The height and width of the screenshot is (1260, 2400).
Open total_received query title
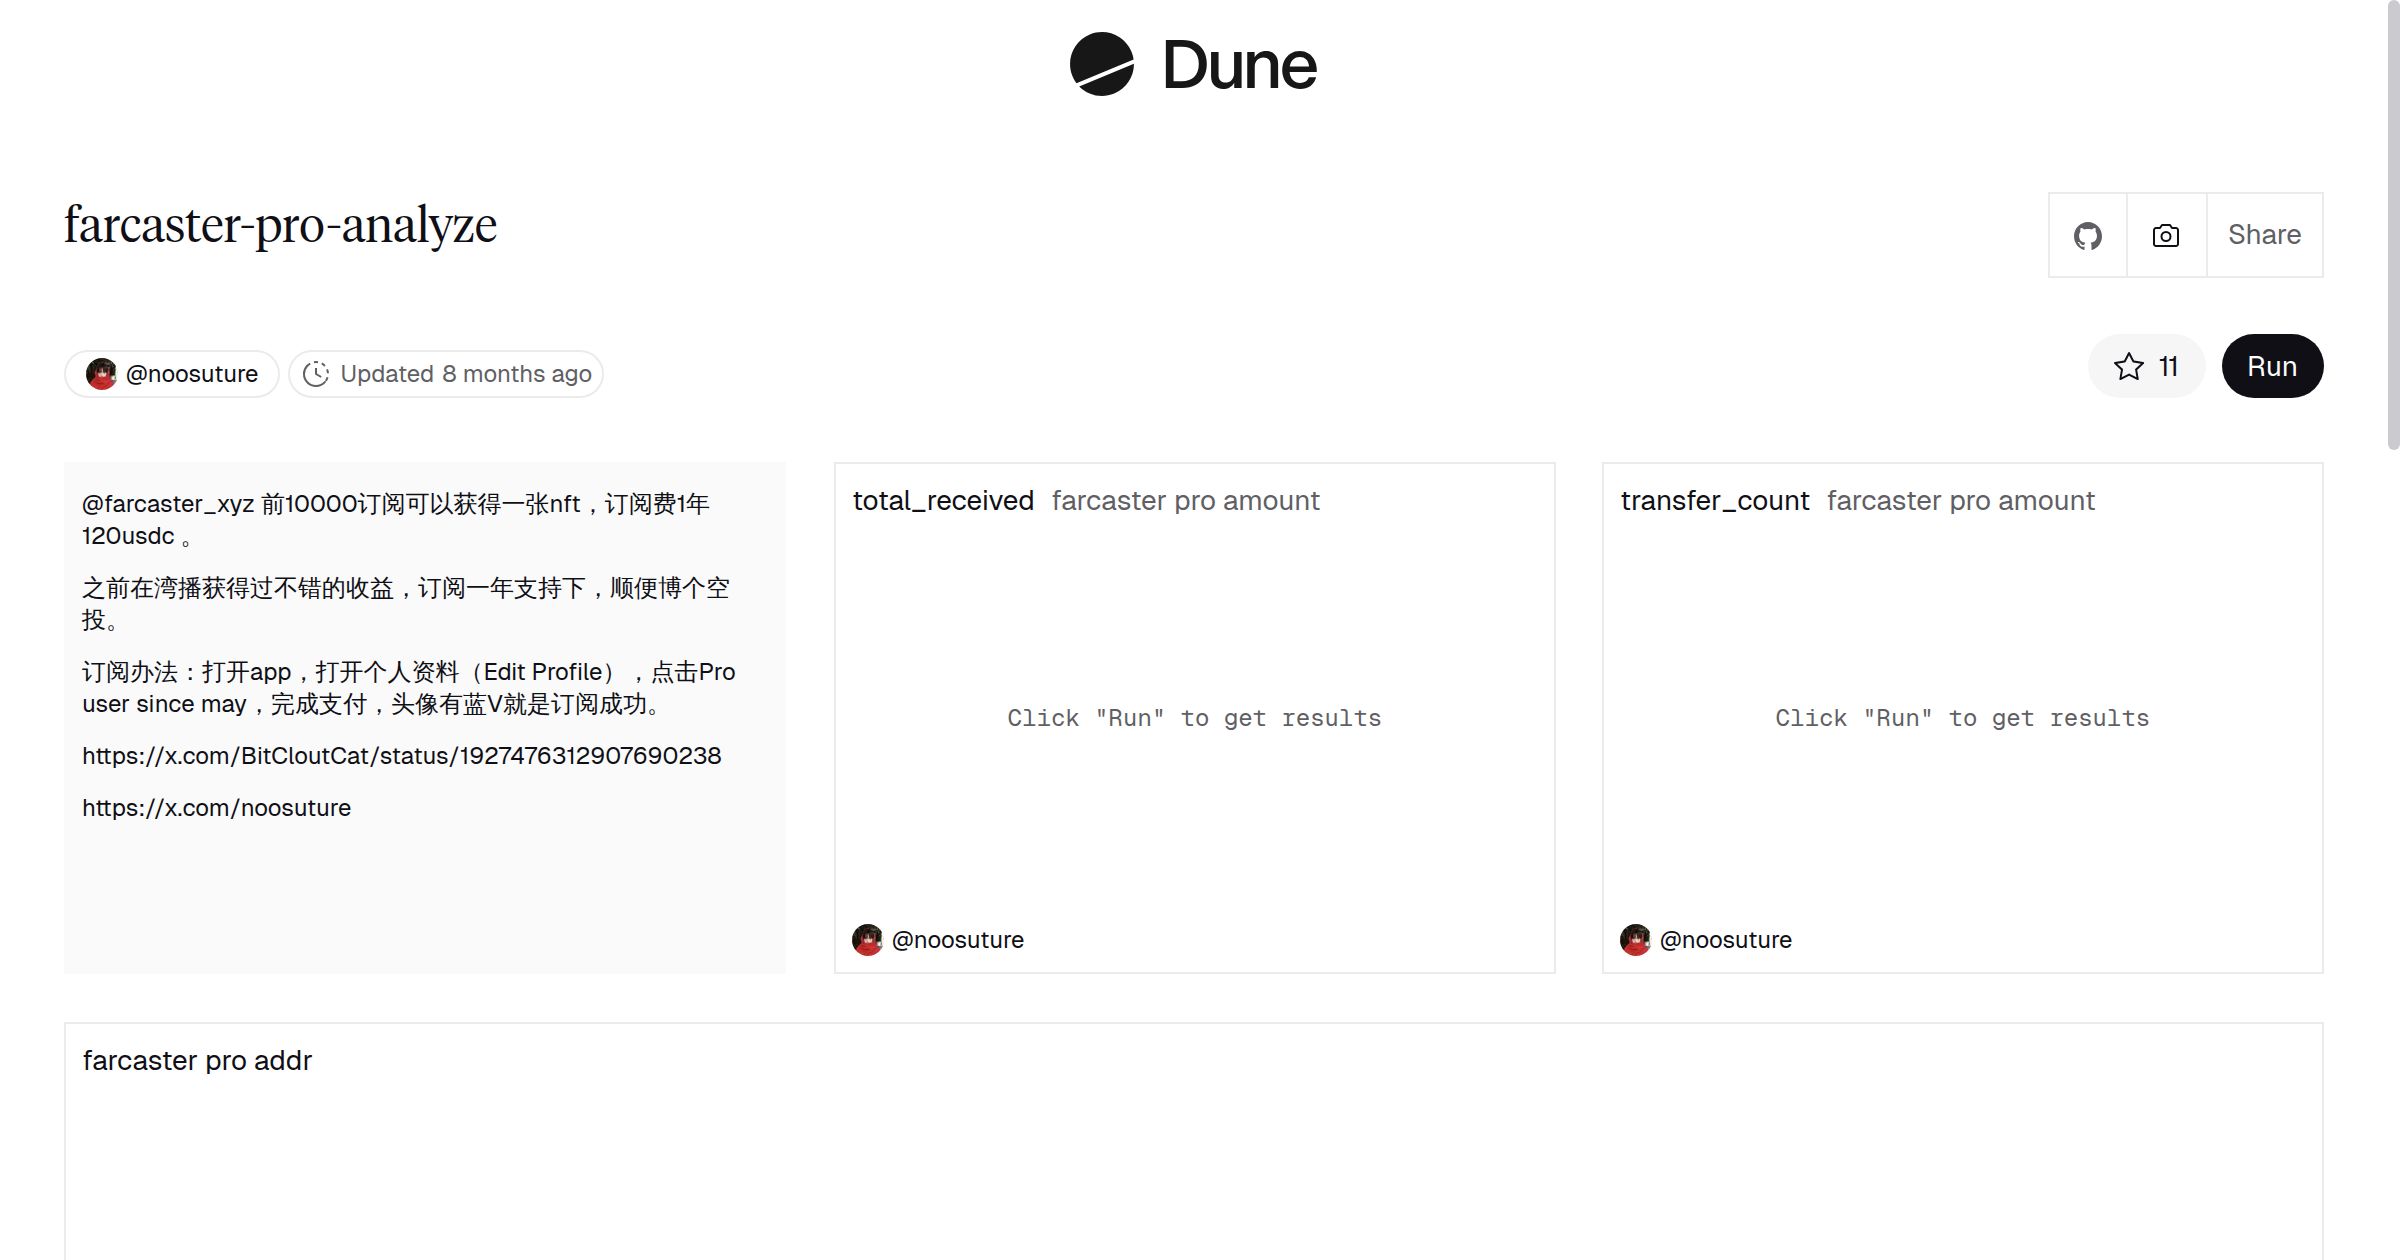click(x=942, y=501)
